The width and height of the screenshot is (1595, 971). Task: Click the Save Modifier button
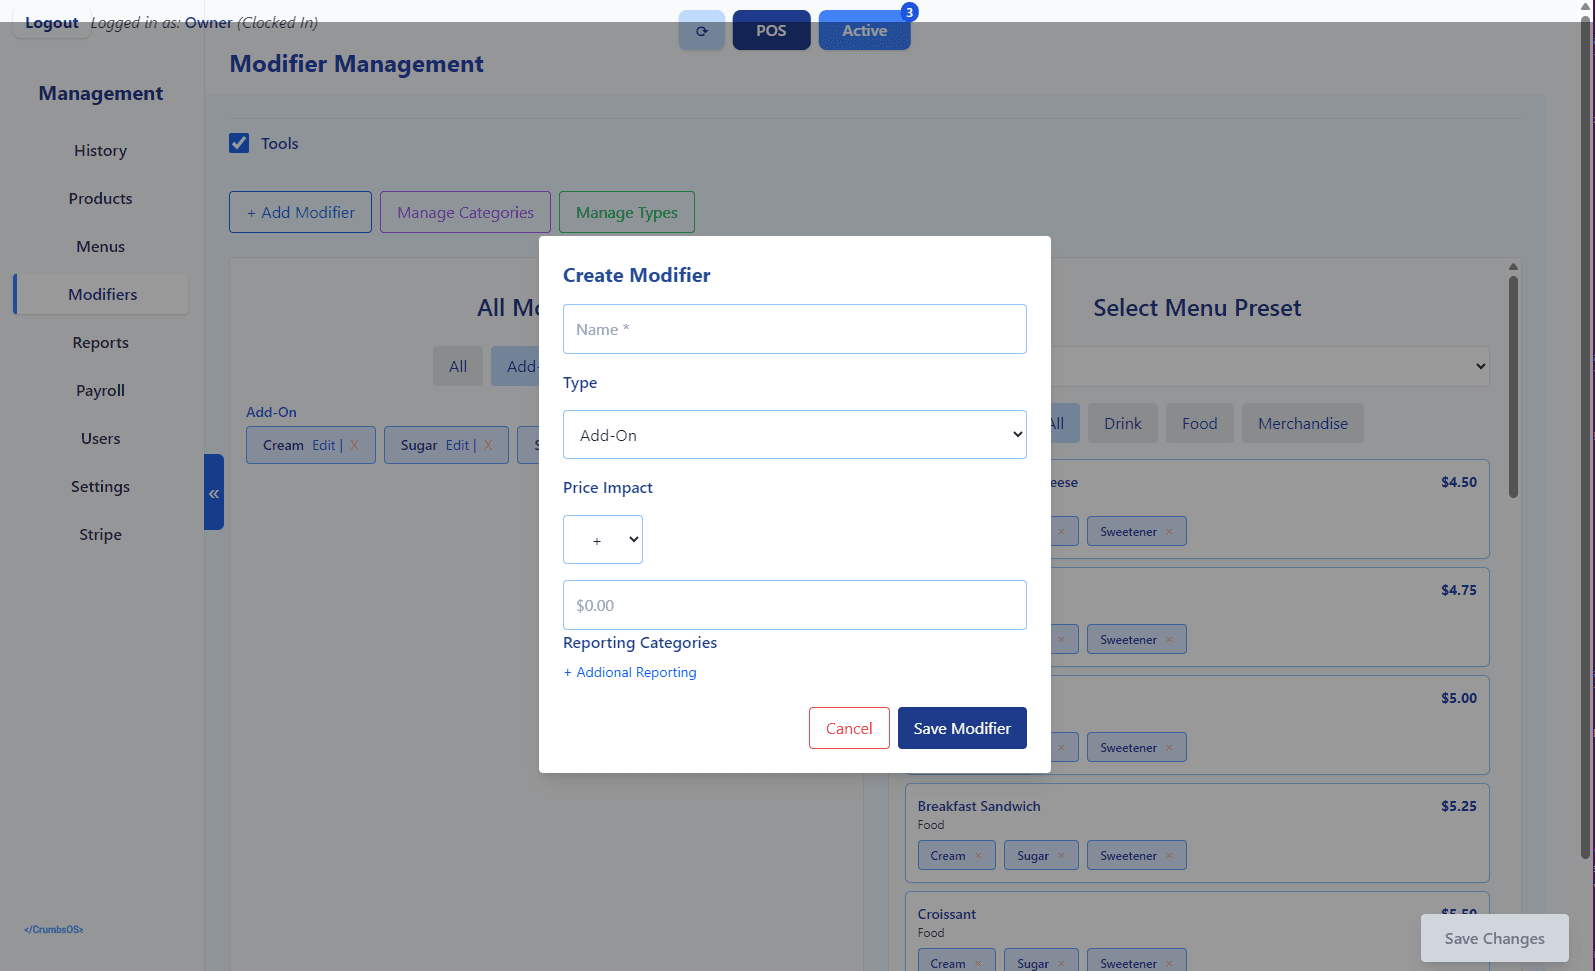tap(961, 728)
